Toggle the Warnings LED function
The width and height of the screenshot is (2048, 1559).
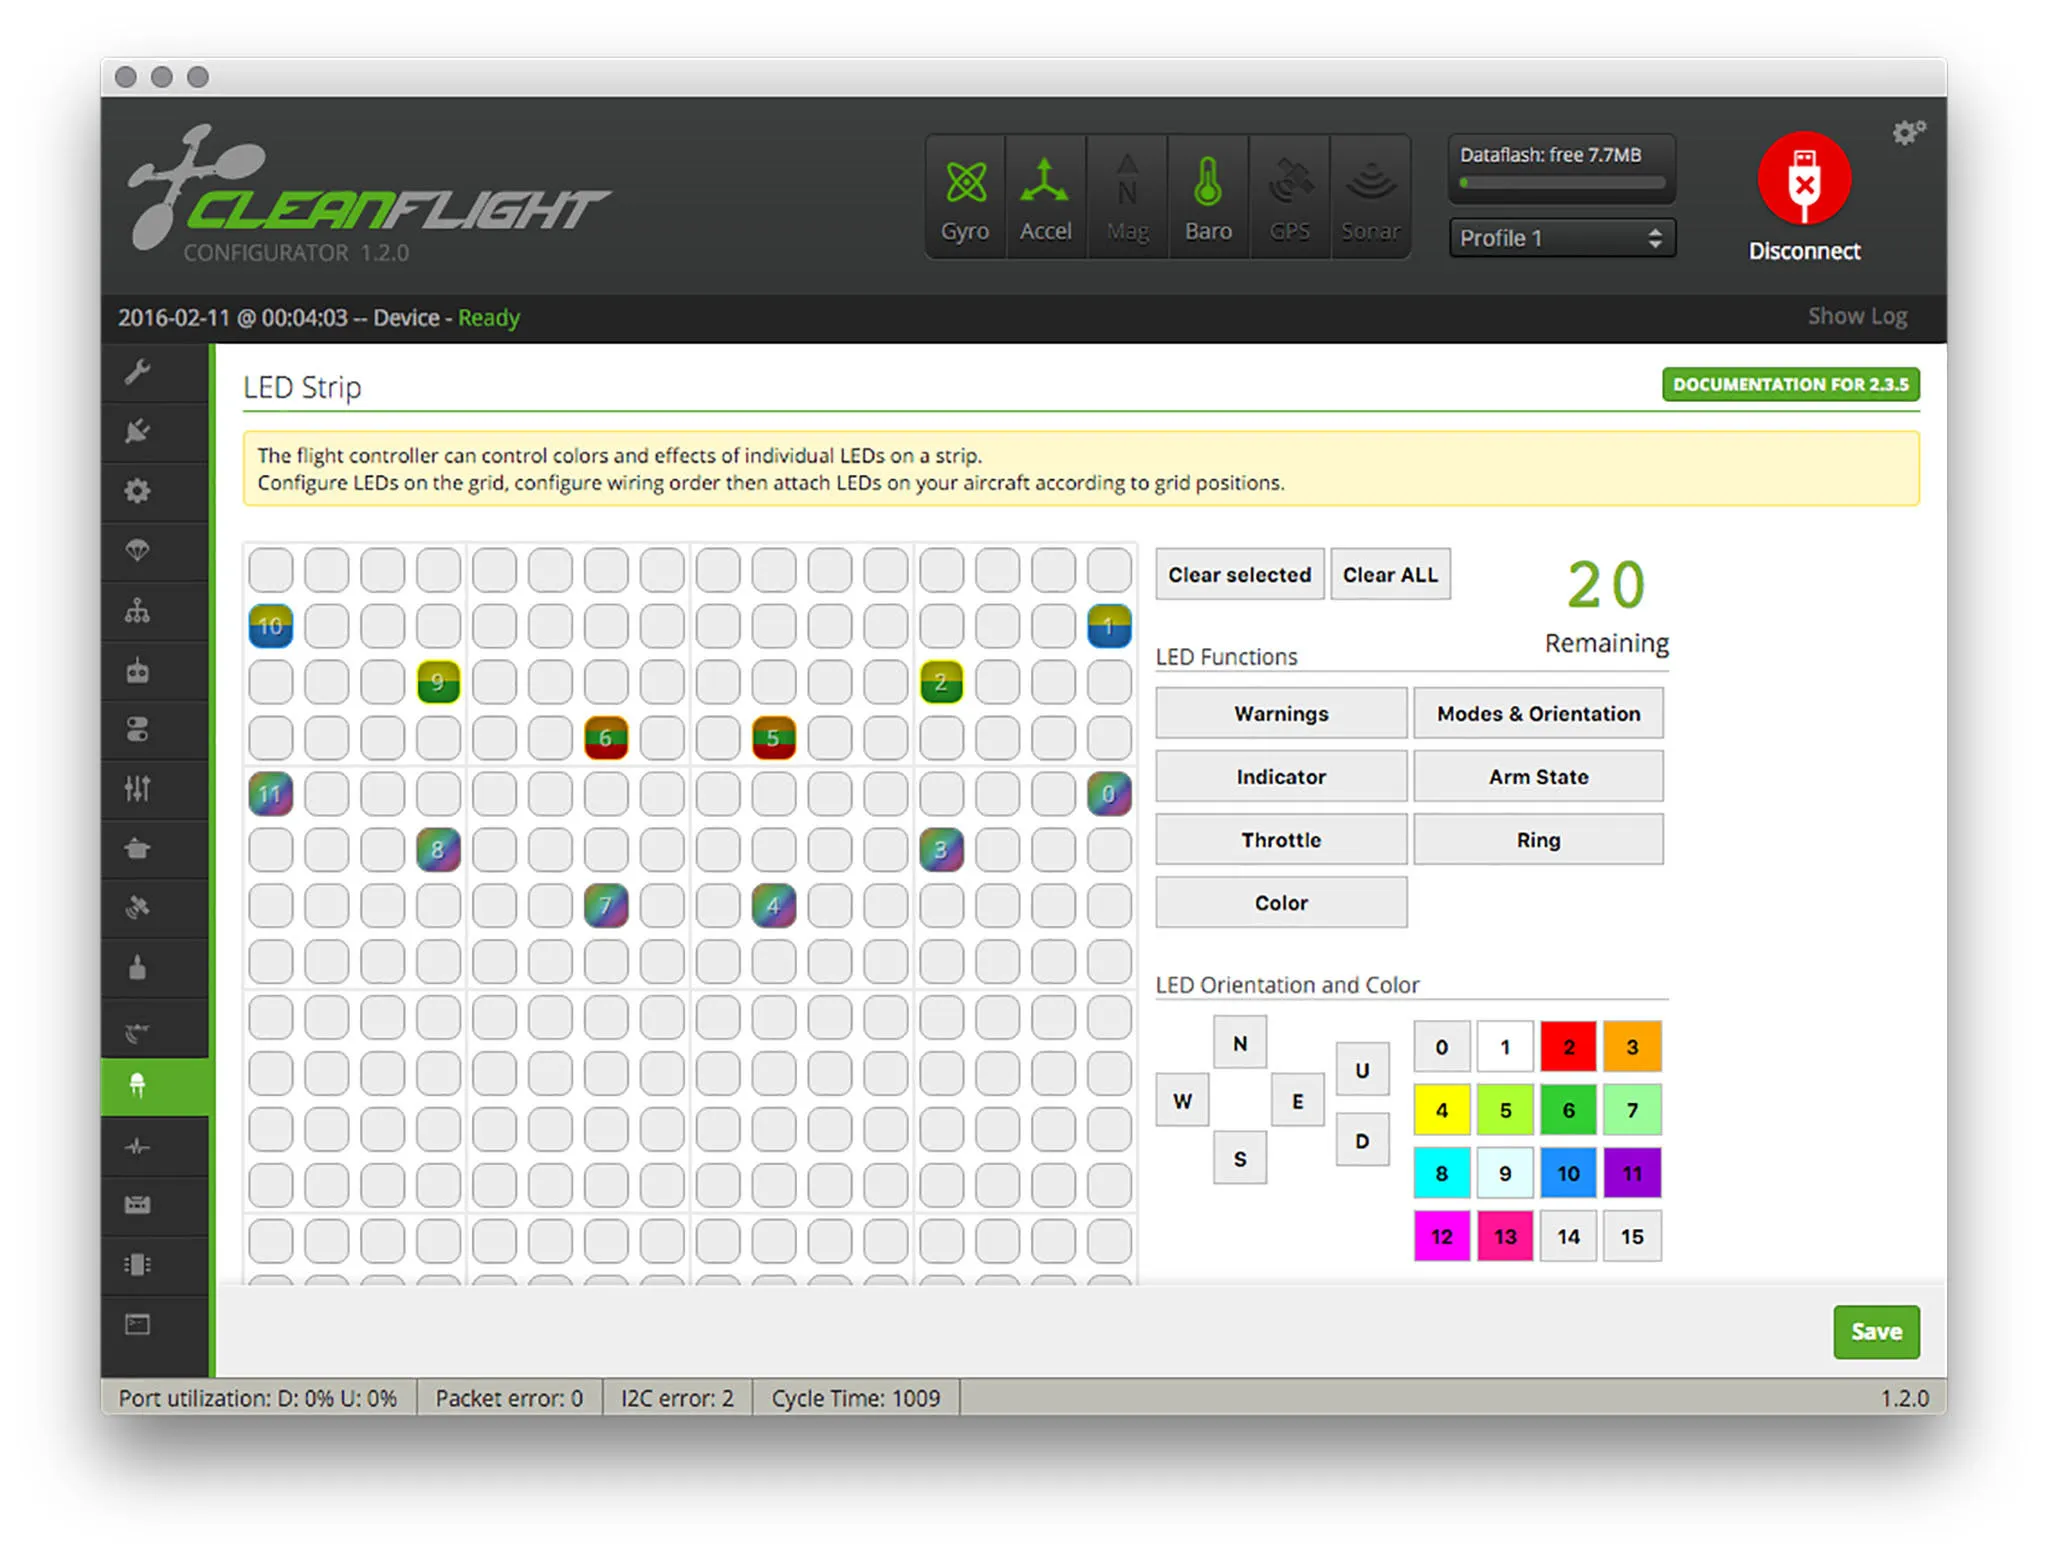tap(1280, 713)
